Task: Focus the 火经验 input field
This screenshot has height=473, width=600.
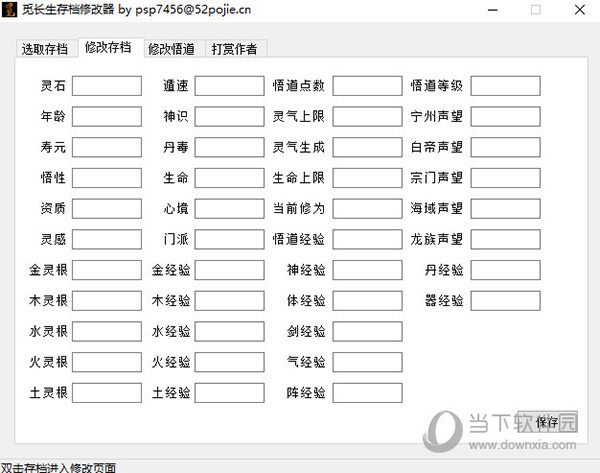Action: pos(229,362)
